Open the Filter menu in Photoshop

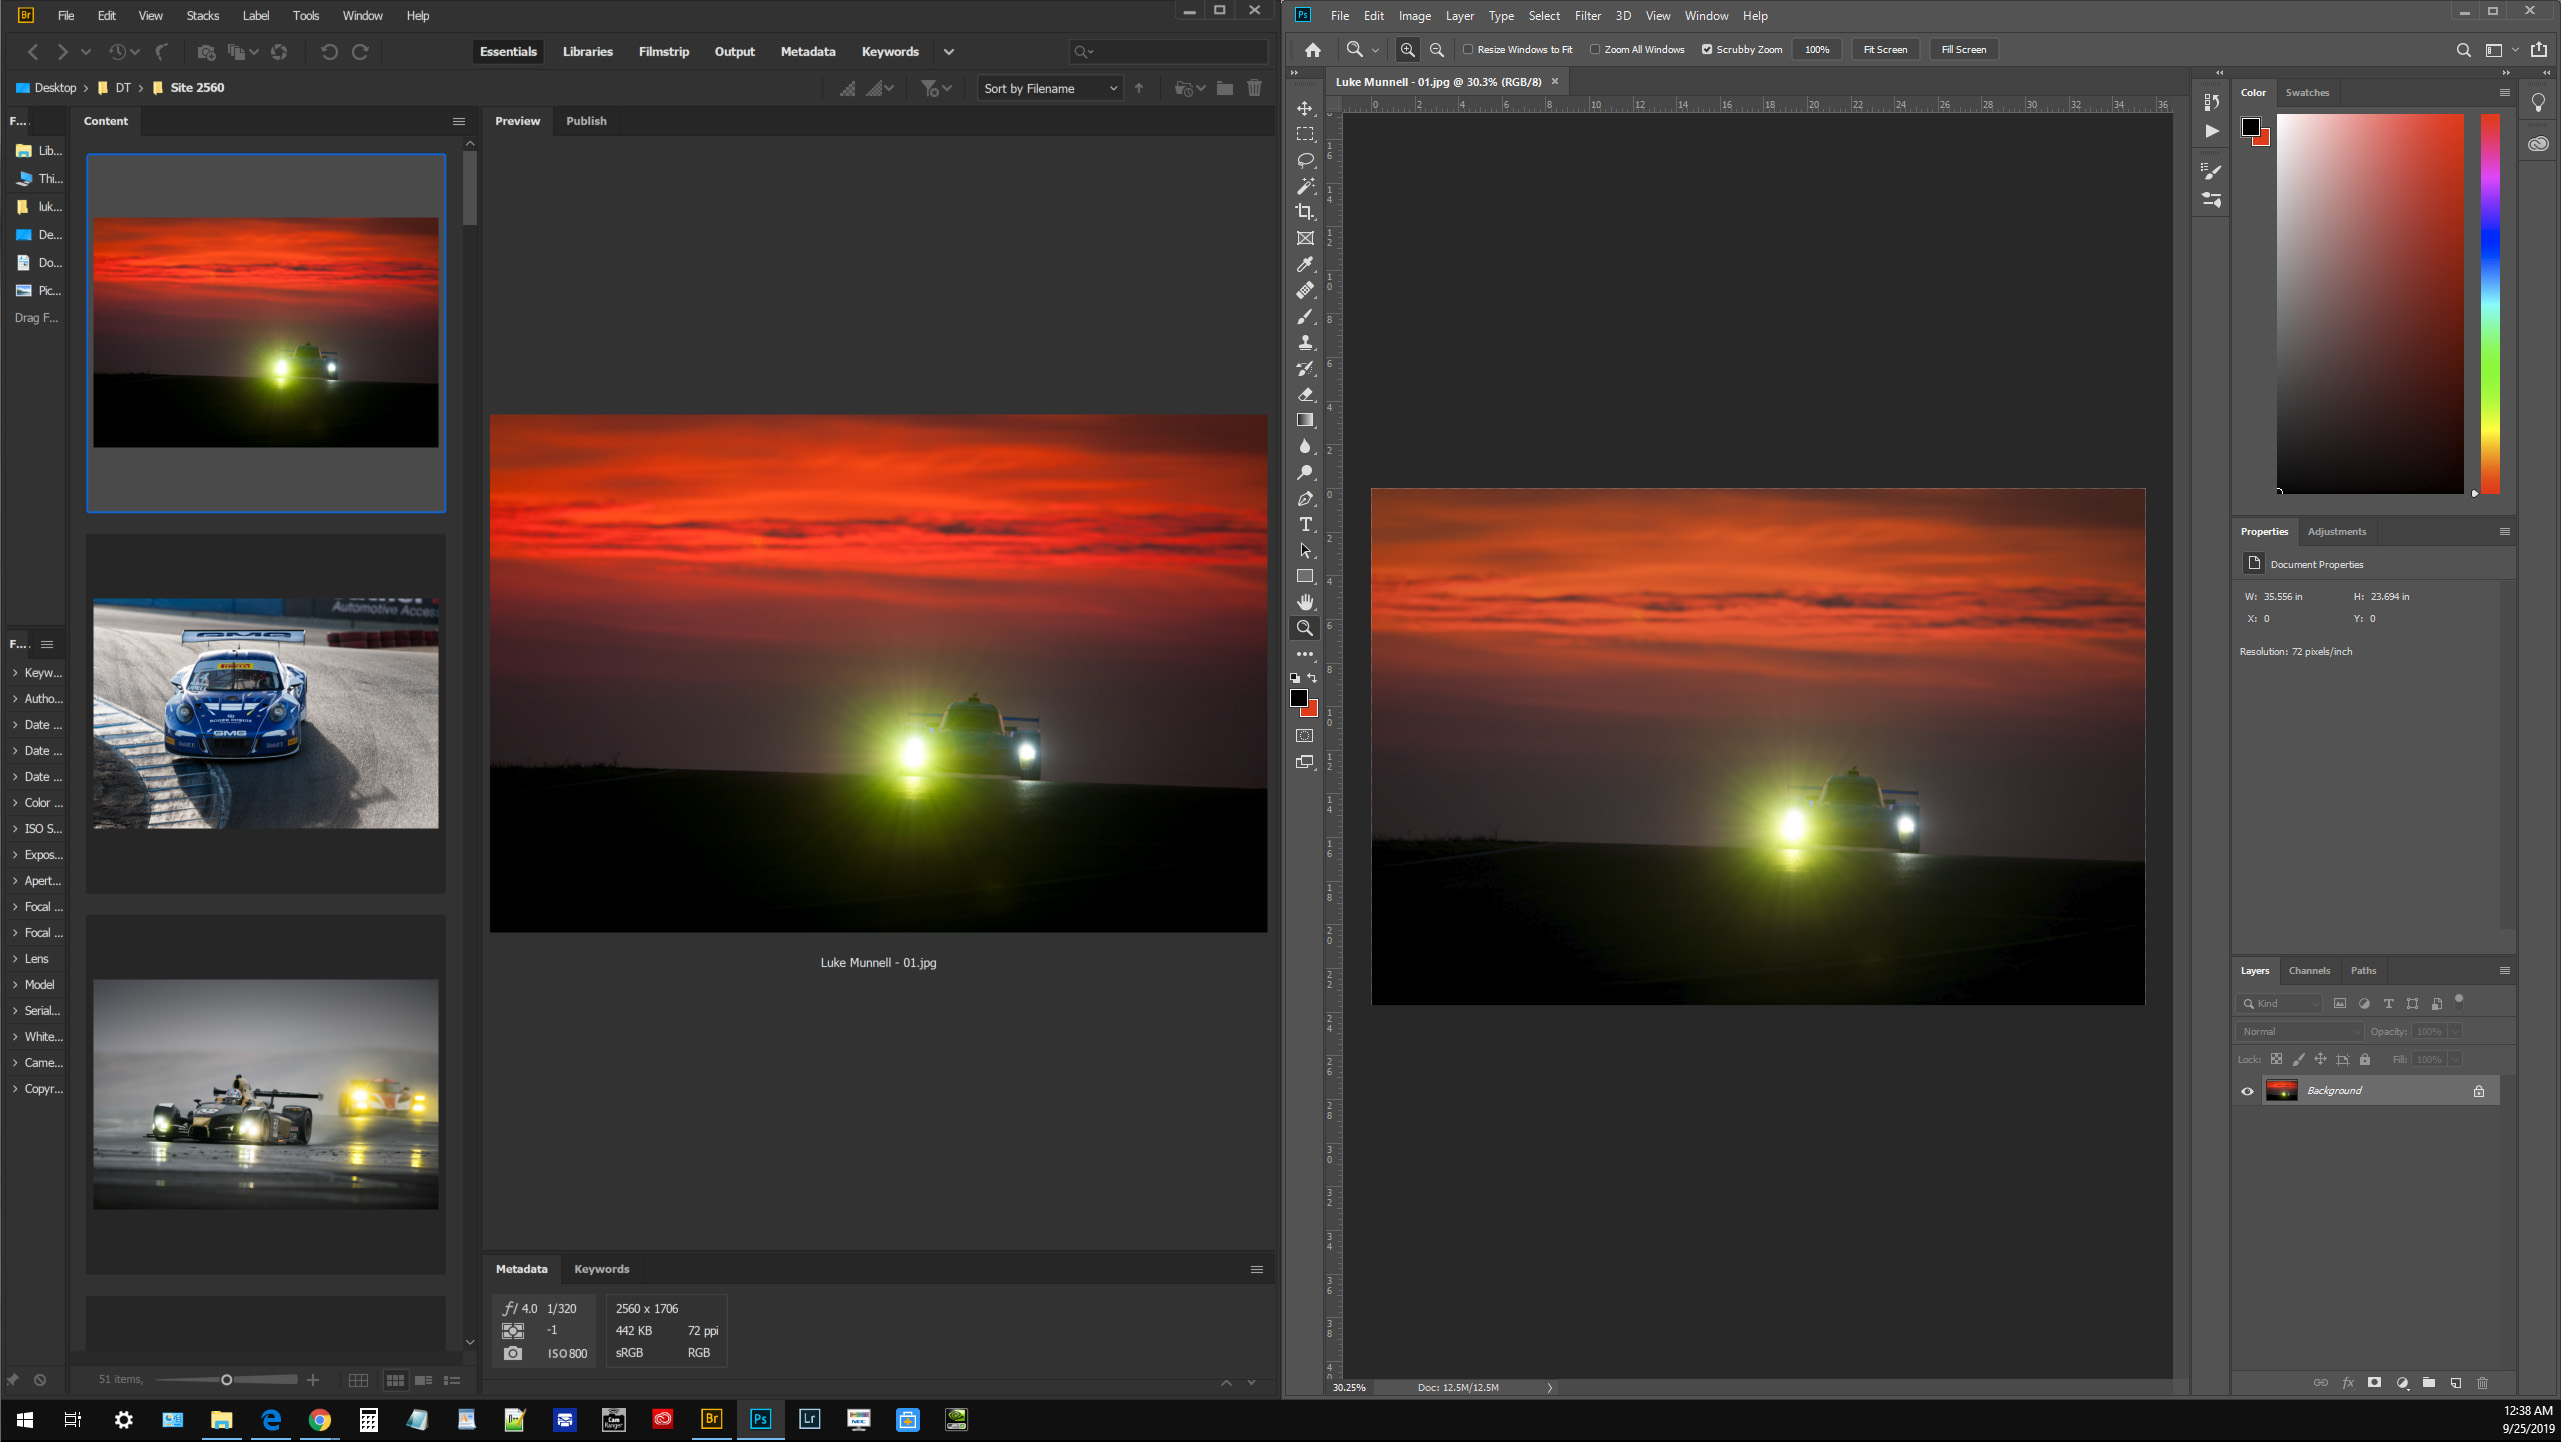1587,16
